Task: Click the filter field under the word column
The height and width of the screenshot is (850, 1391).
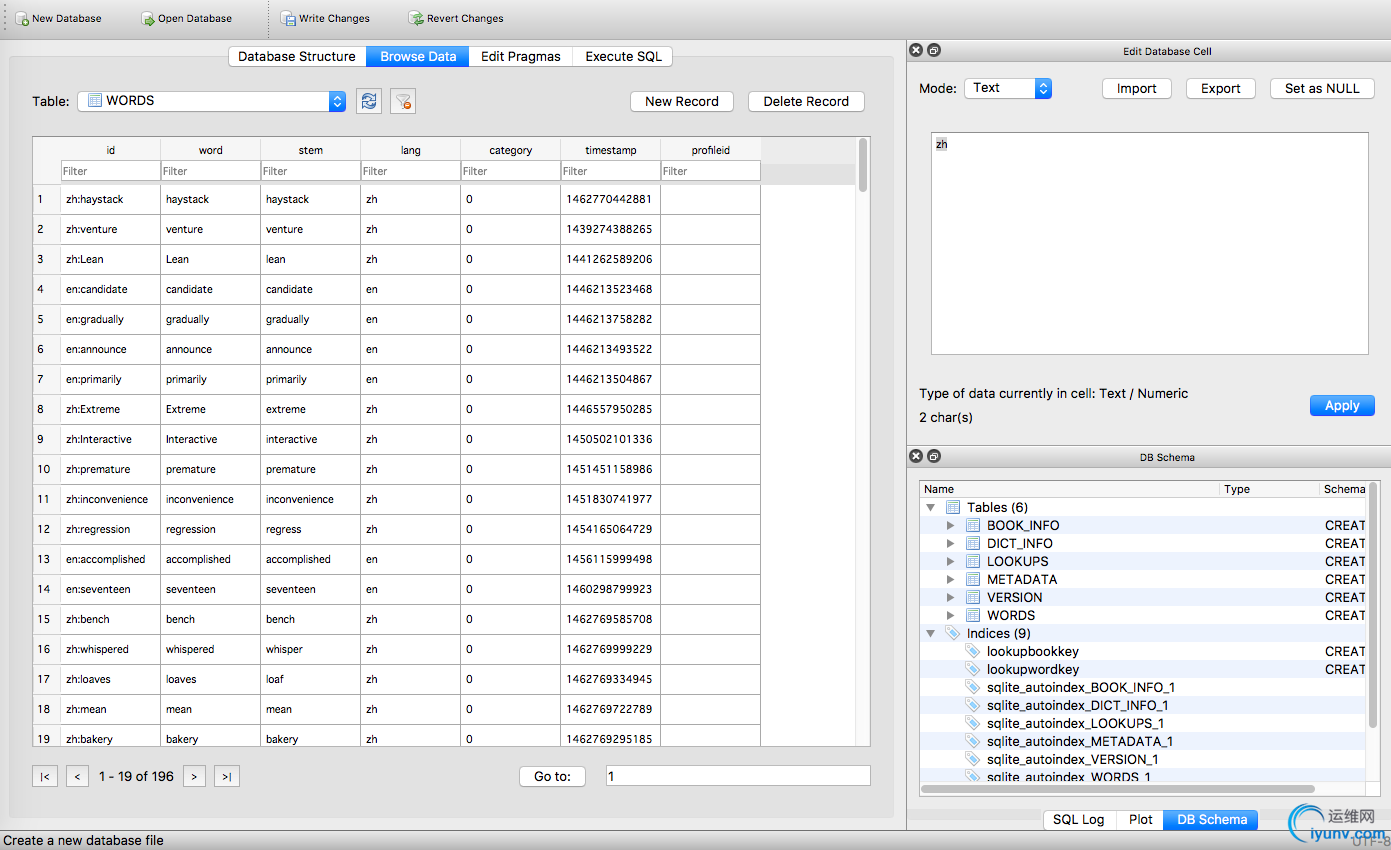Action: 210,171
